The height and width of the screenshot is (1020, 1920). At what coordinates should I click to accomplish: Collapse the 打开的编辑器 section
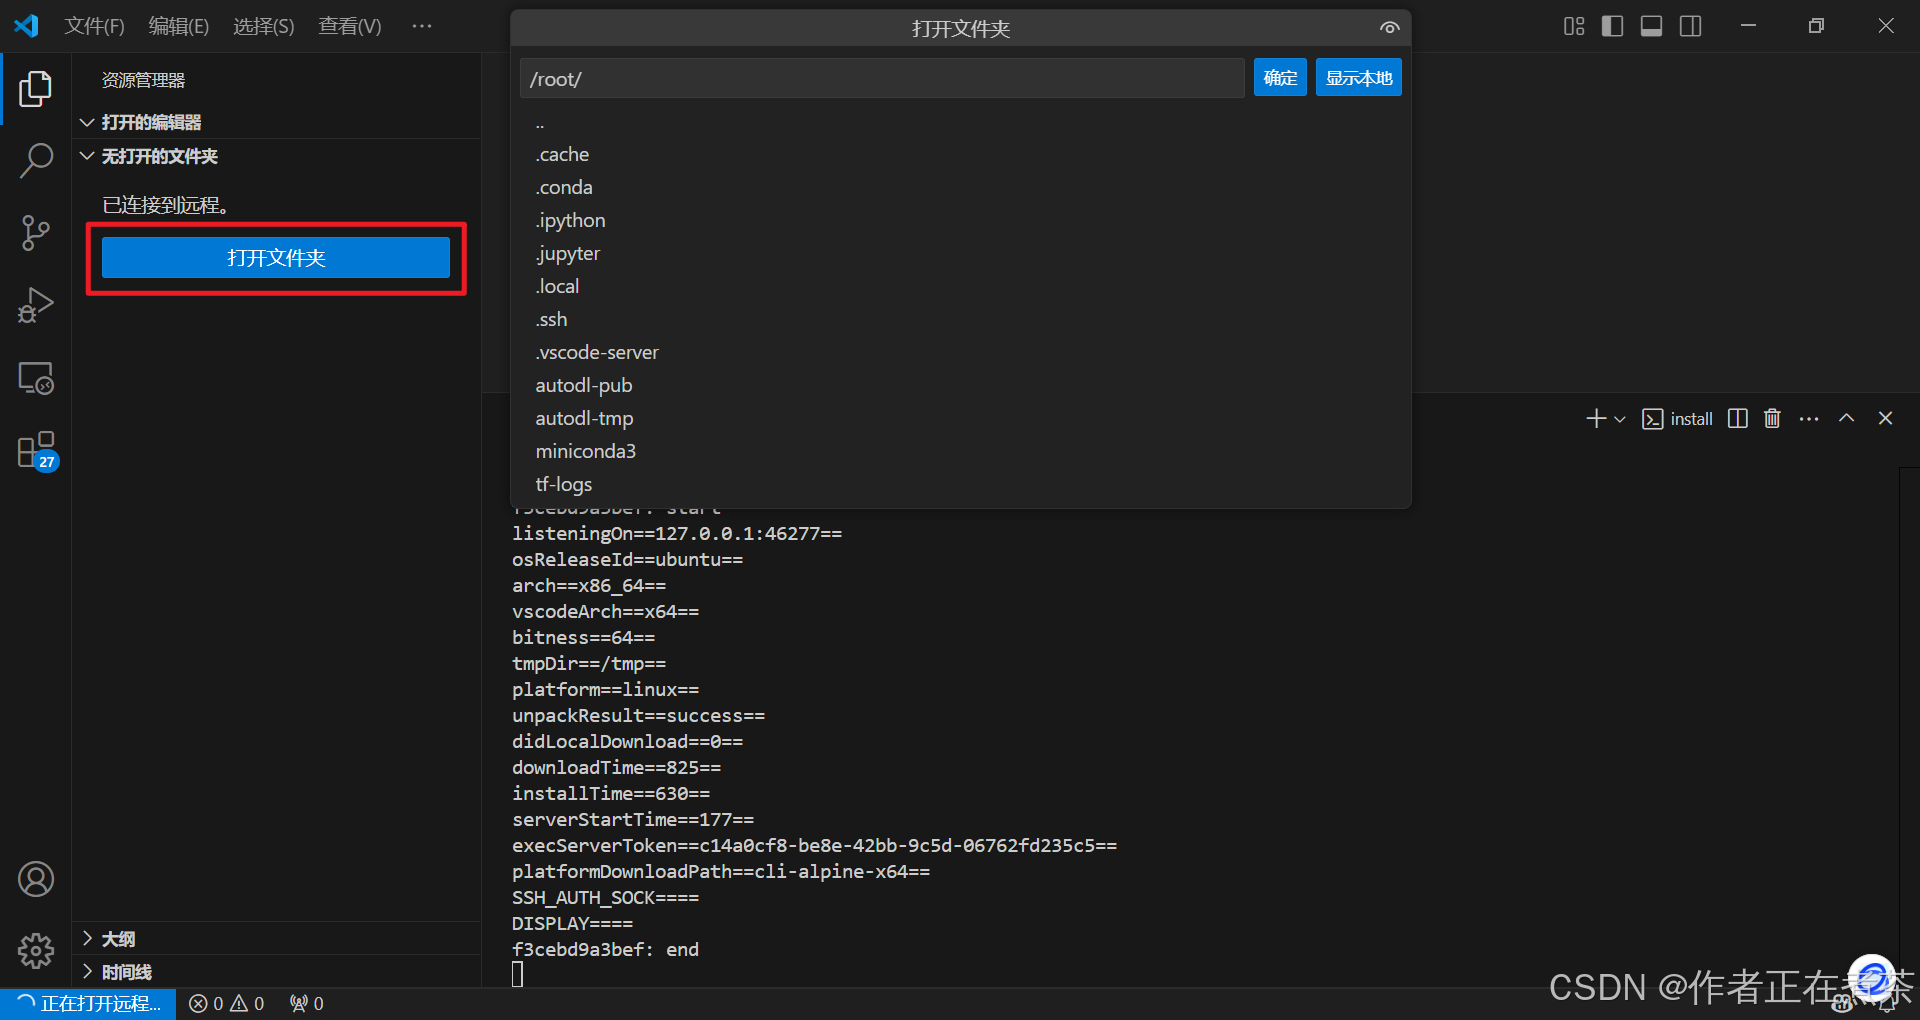coord(87,121)
